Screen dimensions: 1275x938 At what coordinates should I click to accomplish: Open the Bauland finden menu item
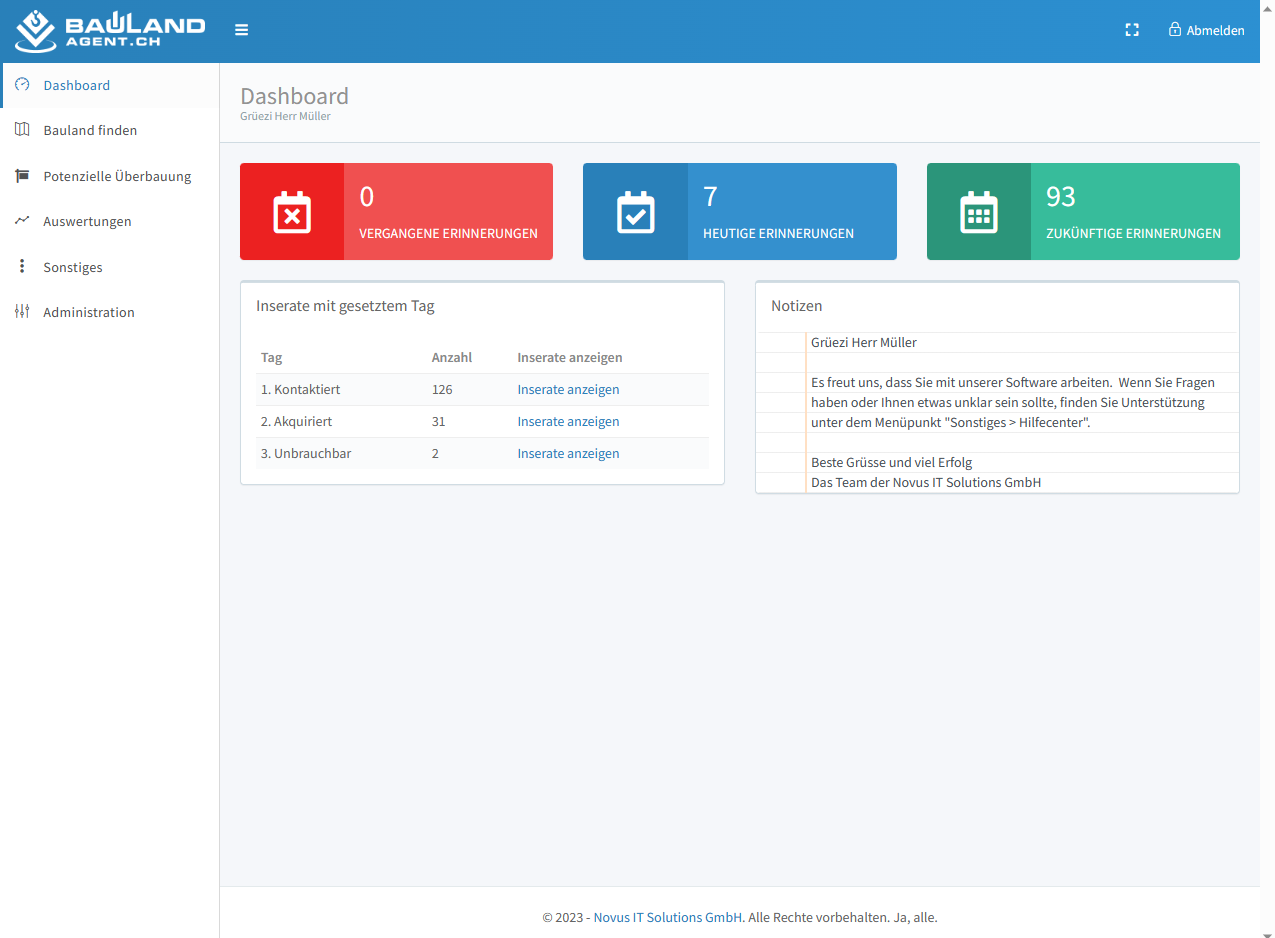(x=90, y=130)
